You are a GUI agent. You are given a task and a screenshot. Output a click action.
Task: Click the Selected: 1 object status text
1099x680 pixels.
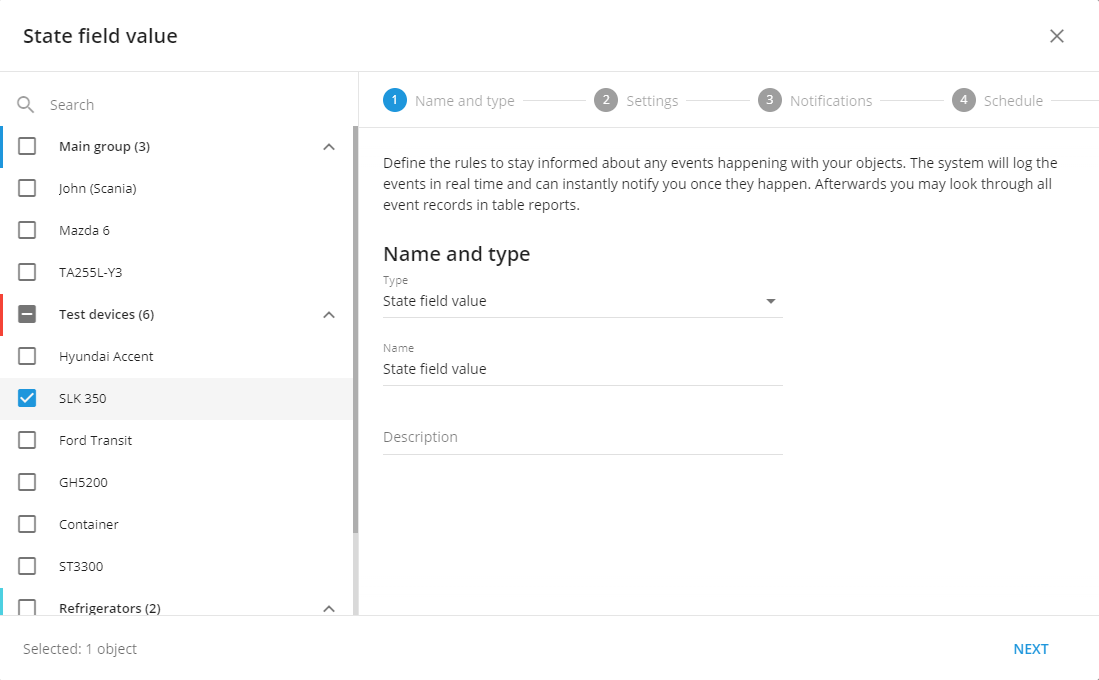coord(80,649)
